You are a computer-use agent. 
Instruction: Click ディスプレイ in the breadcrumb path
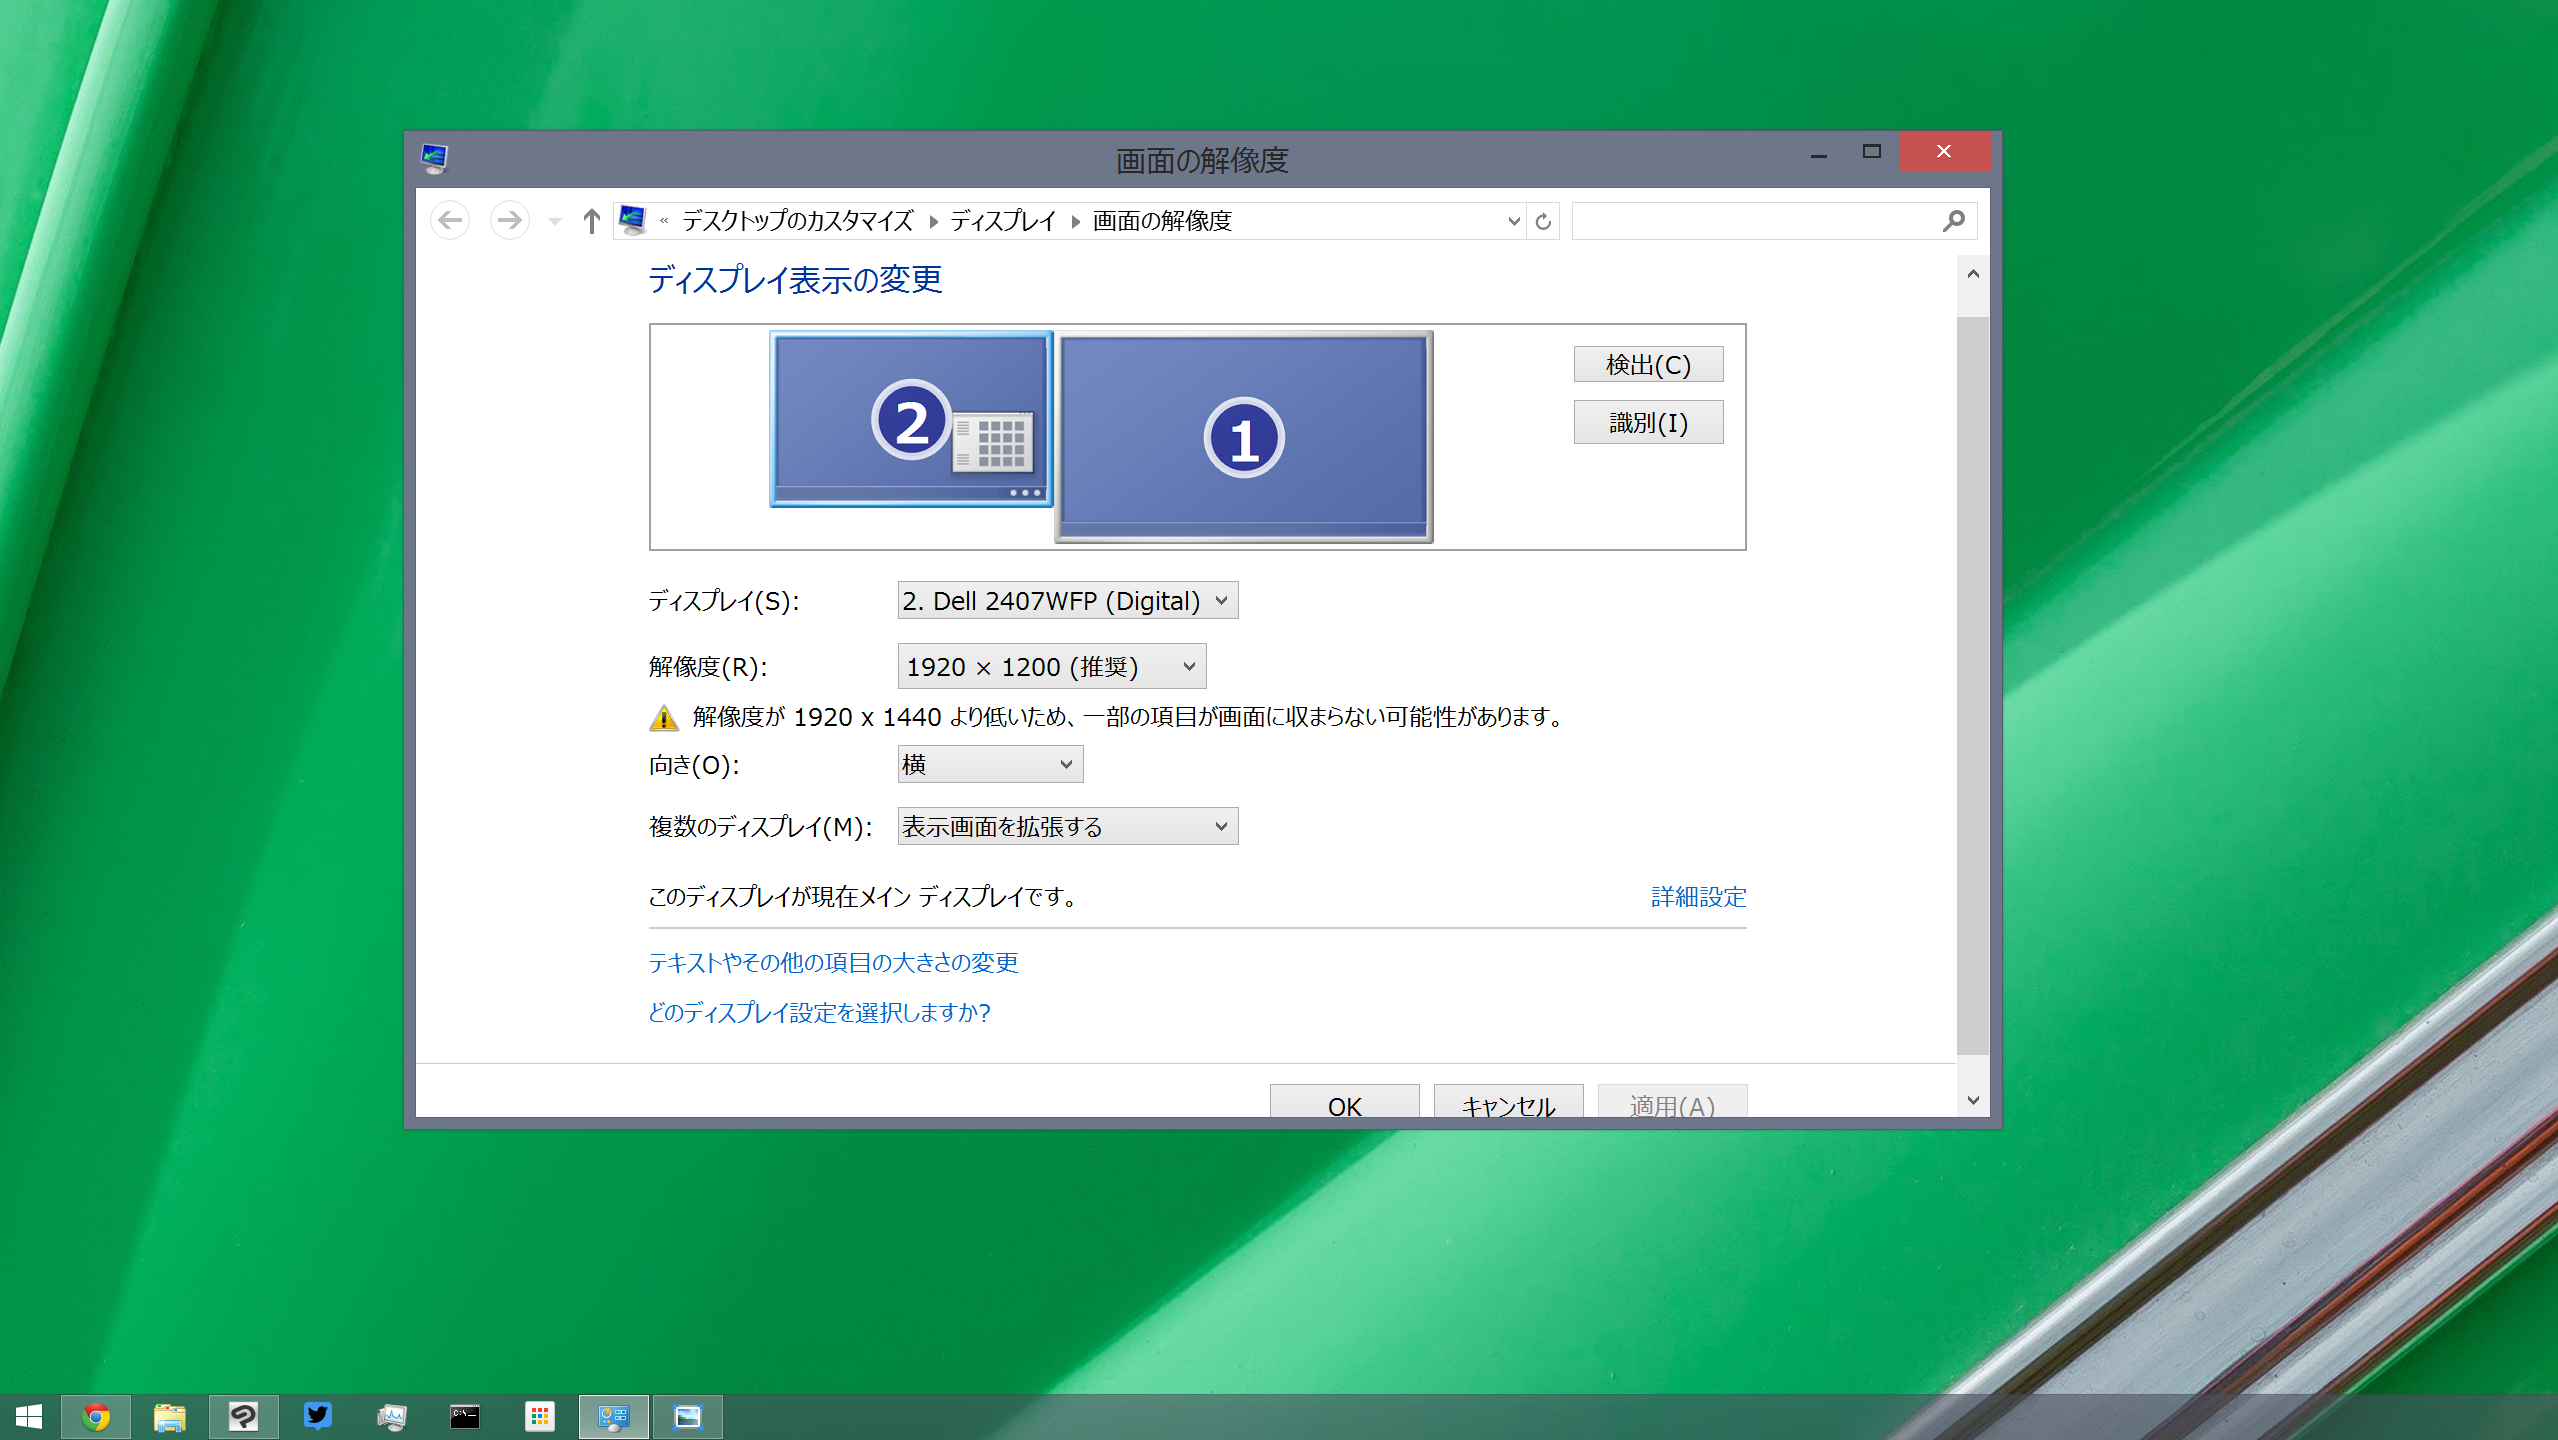click(1002, 221)
